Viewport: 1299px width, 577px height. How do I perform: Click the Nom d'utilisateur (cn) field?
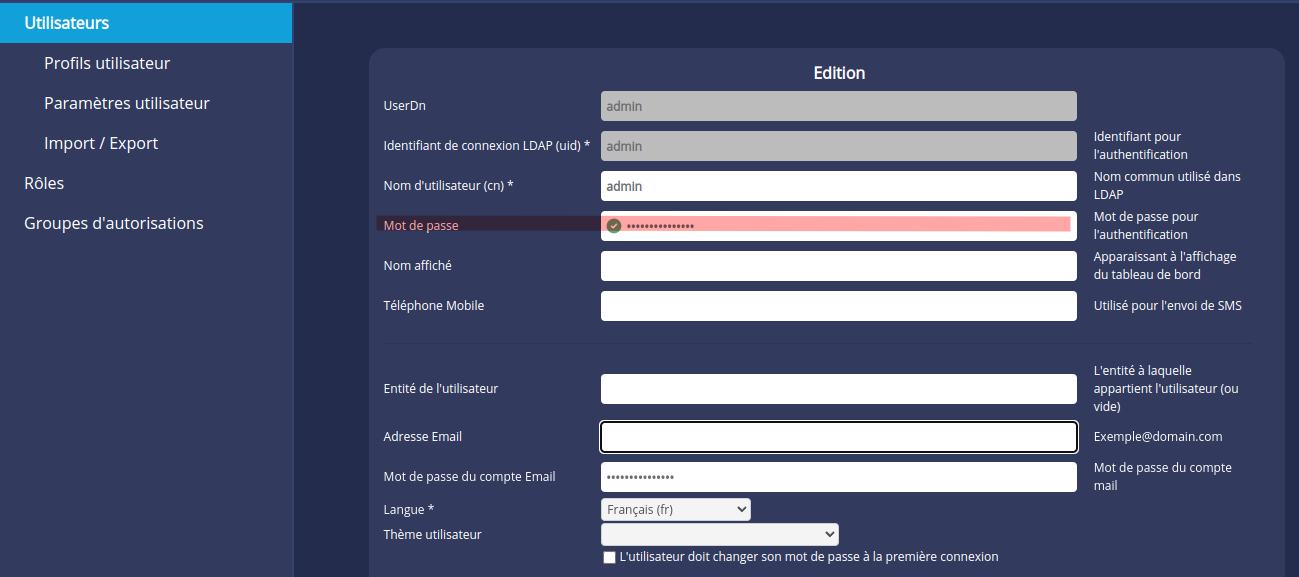pos(838,185)
